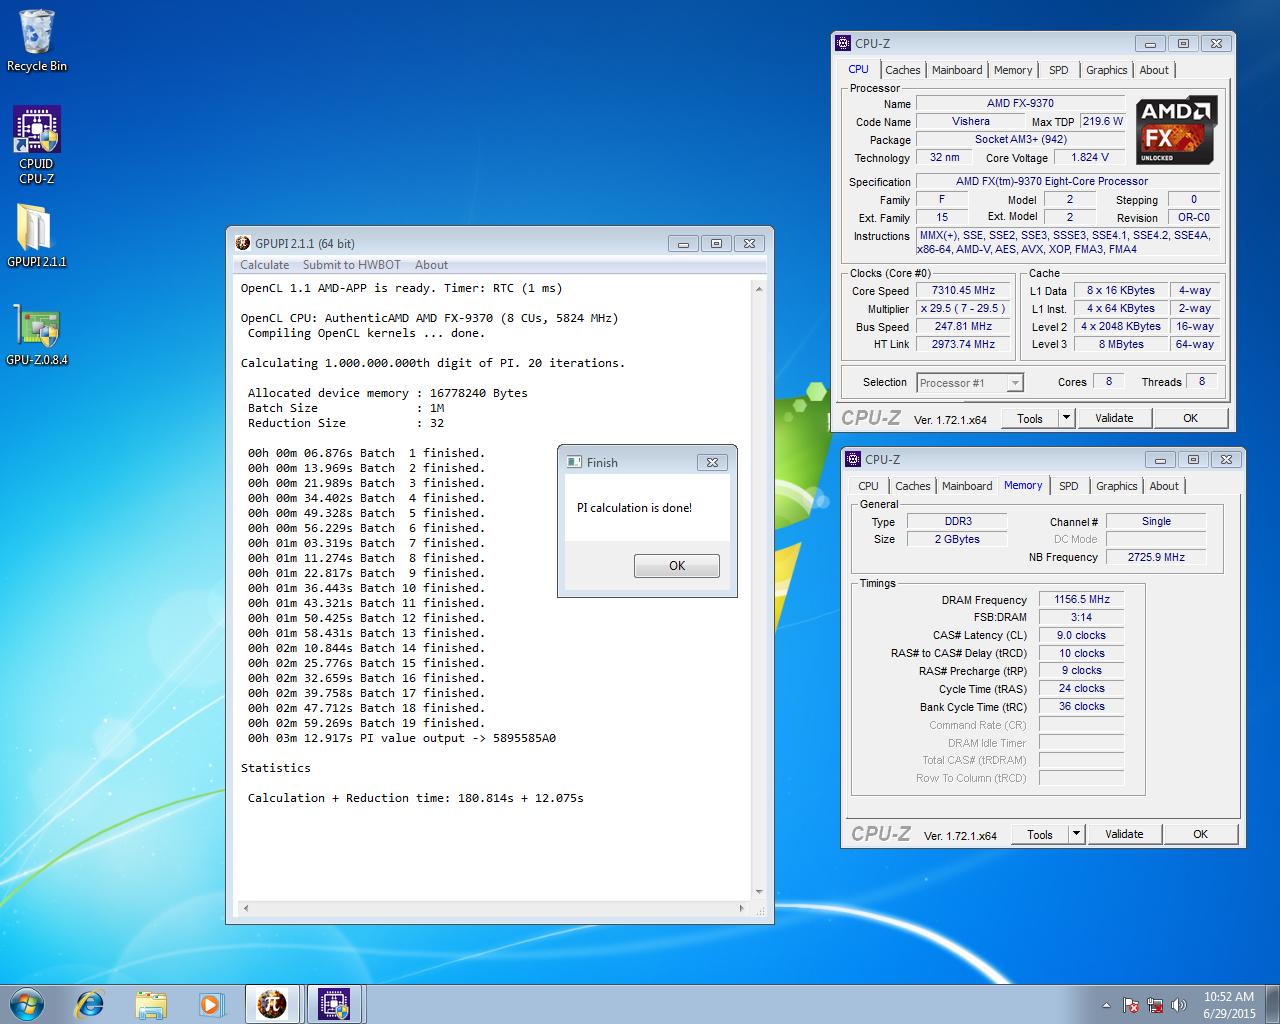The height and width of the screenshot is (1024, 1280).
Task: Select Mainboard tab in lower CPU-Z window
Action: (x=967, y=486)
